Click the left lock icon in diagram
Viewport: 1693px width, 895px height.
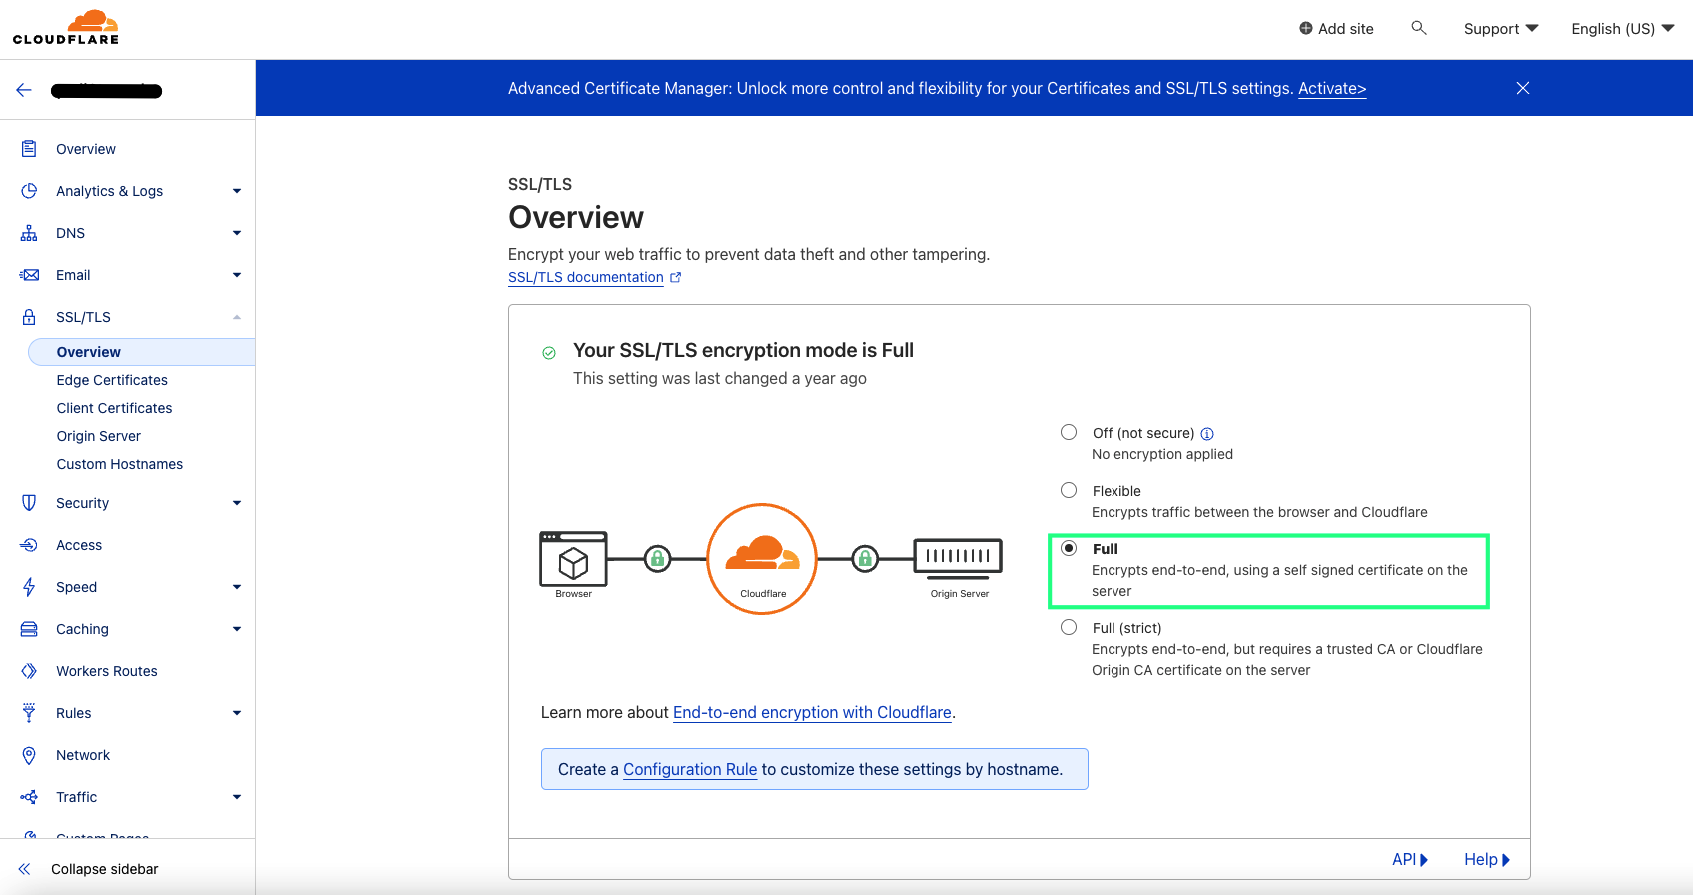(657, 559)
